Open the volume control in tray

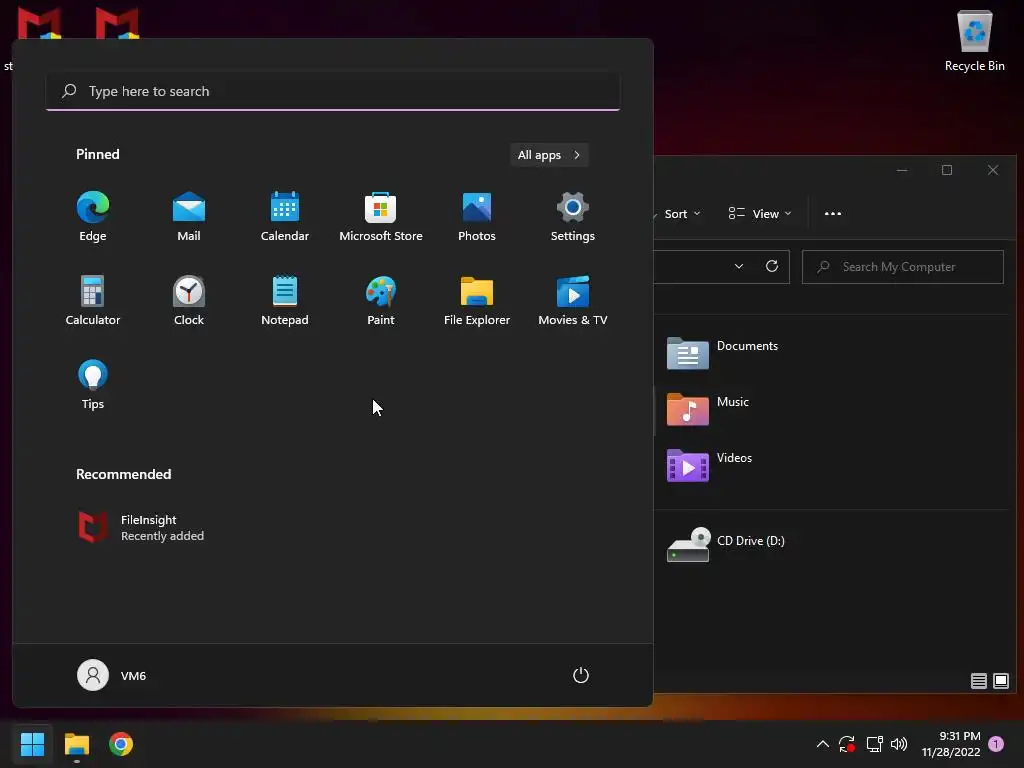point(899,744)
